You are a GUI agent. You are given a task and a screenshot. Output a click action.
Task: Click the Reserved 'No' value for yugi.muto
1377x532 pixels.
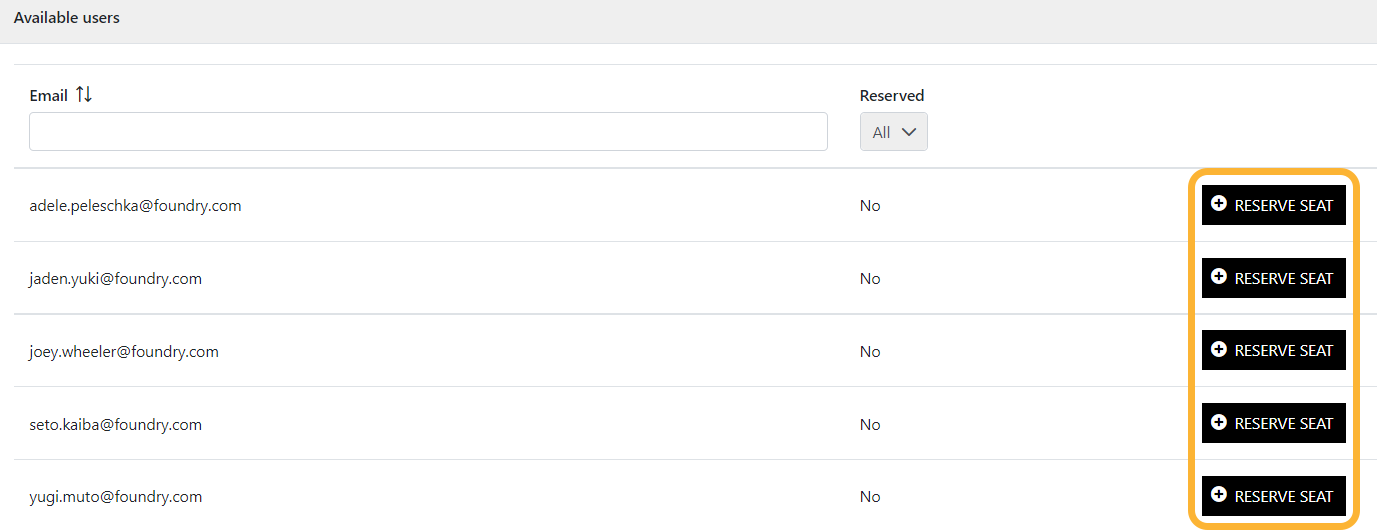(870, 497)
